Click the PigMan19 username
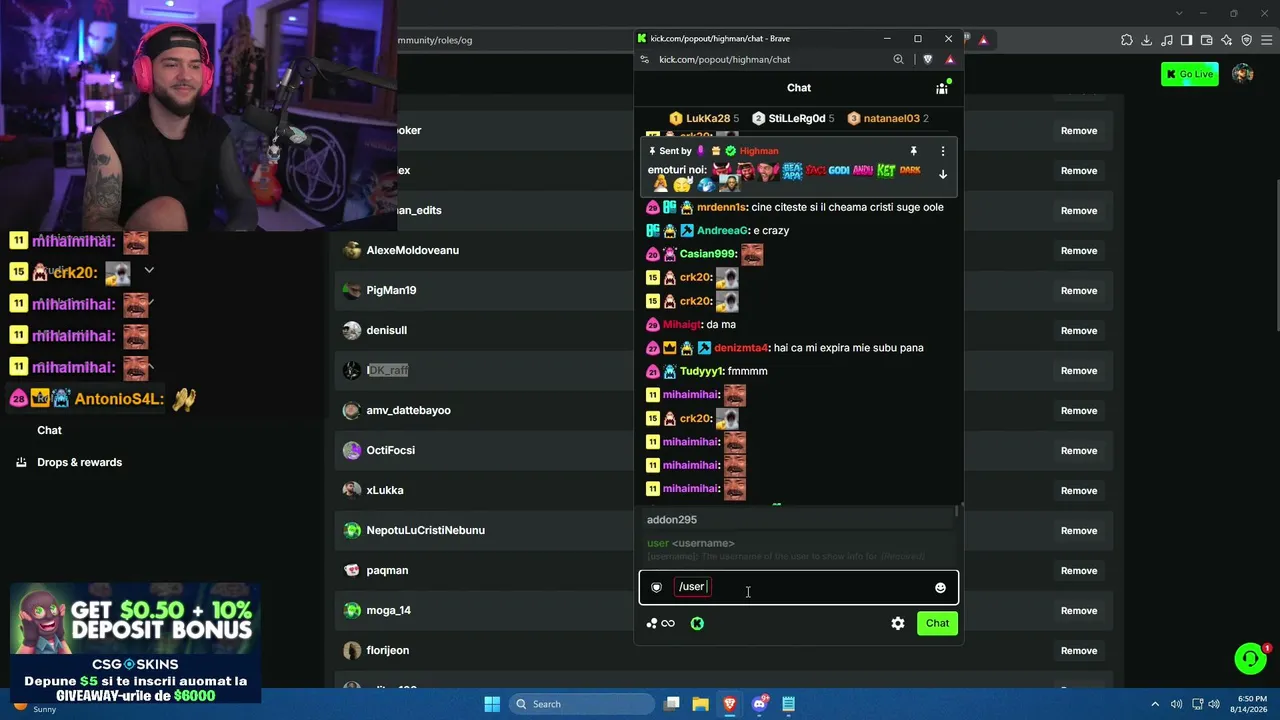This screenshot has width=1280, height=720. (x=391, y=291)
